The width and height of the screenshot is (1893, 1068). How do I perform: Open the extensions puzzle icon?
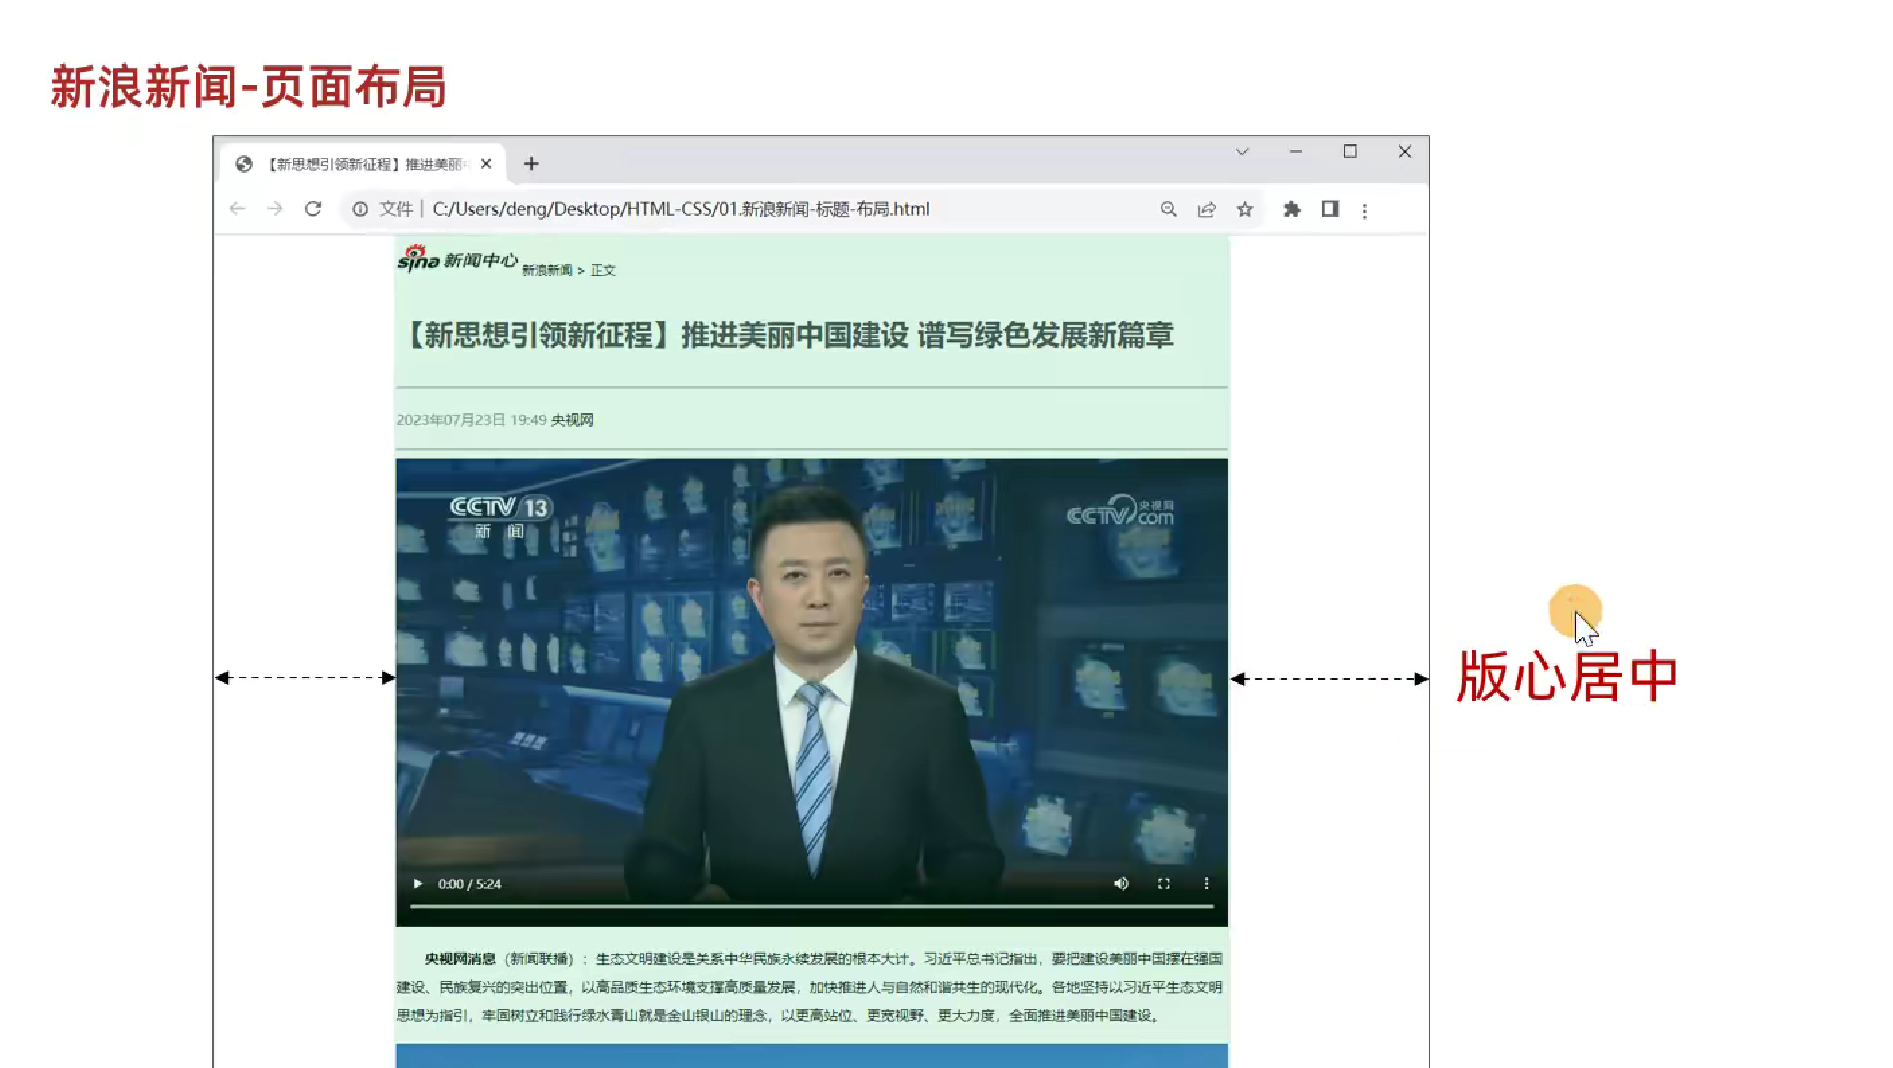(x=1292, y=209)
